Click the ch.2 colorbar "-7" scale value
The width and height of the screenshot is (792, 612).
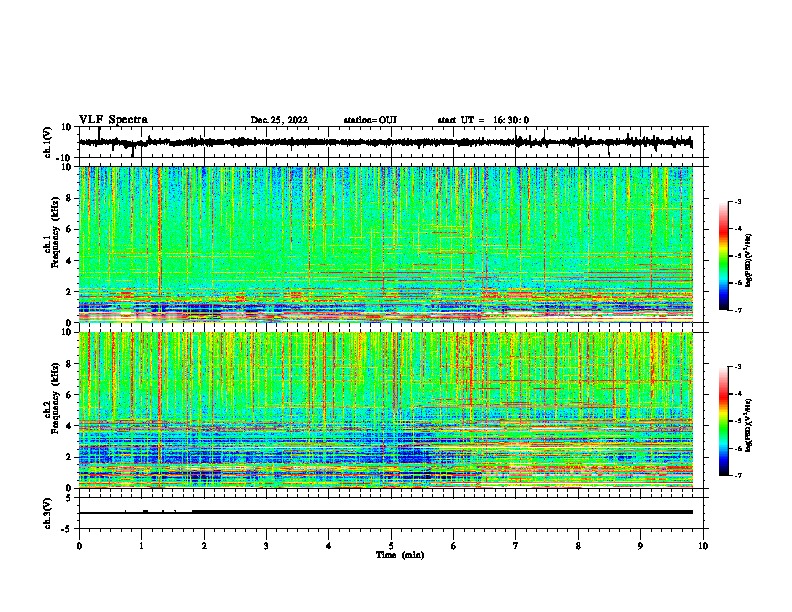pos(738,476)
